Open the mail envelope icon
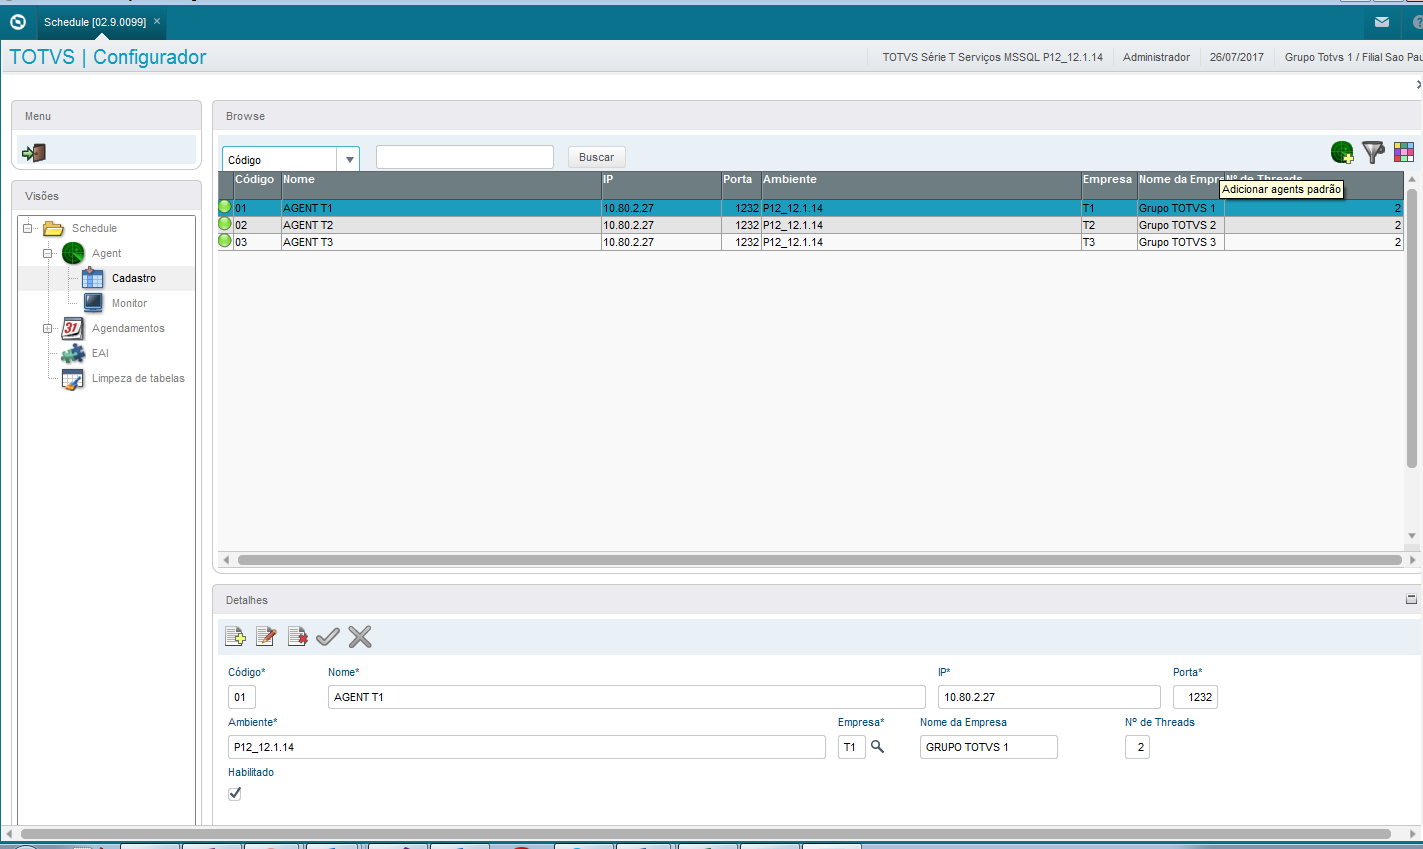This screenshot has width=1423, height=849. coord(1382,22)
